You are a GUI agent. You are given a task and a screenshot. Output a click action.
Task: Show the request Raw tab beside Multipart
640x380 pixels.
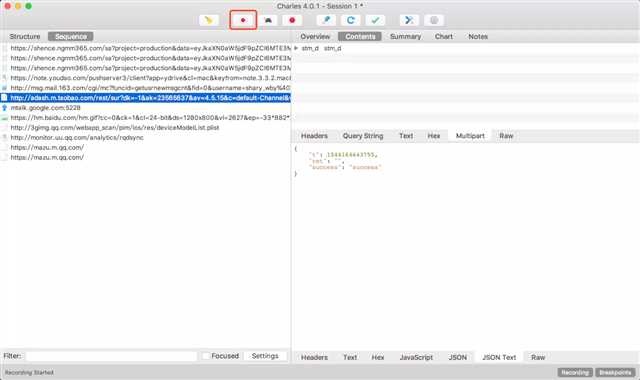[x=506, y=136]
